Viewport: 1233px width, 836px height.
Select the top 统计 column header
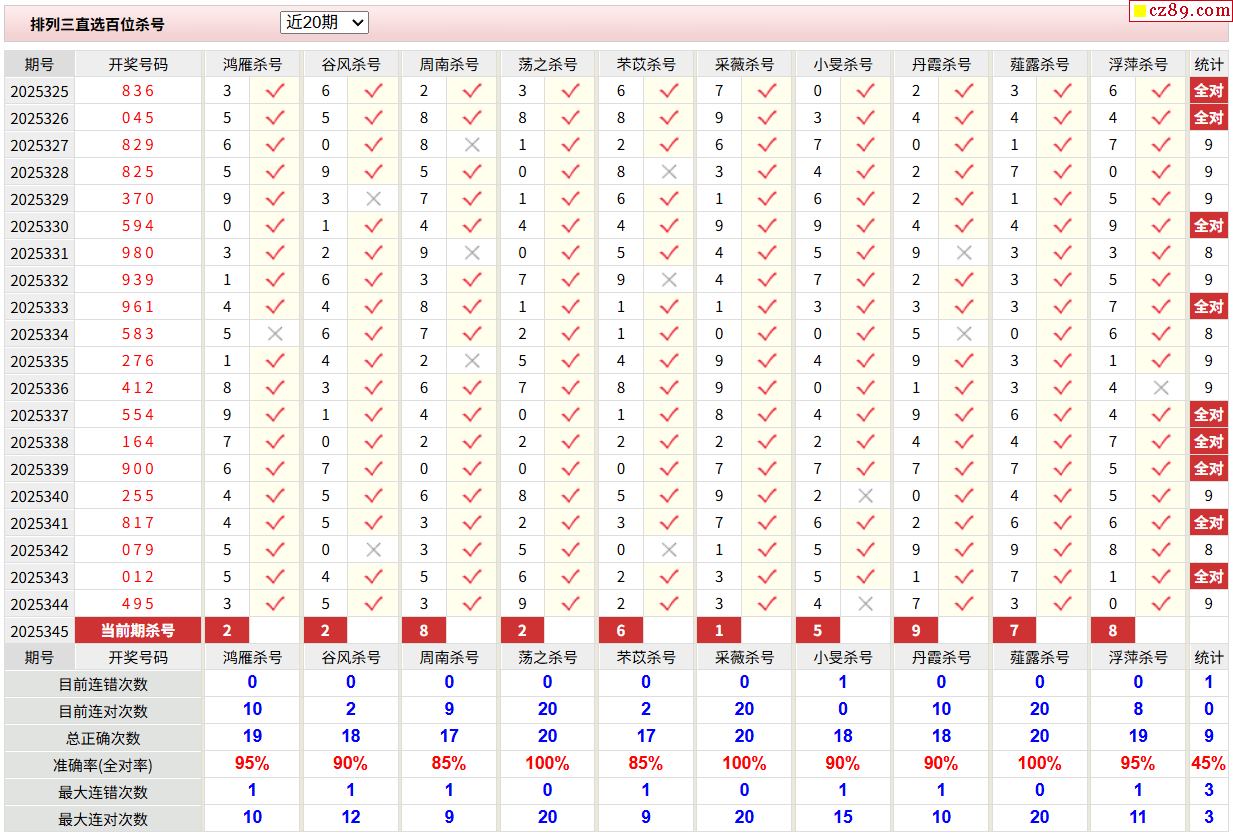tap(1209, 64)
